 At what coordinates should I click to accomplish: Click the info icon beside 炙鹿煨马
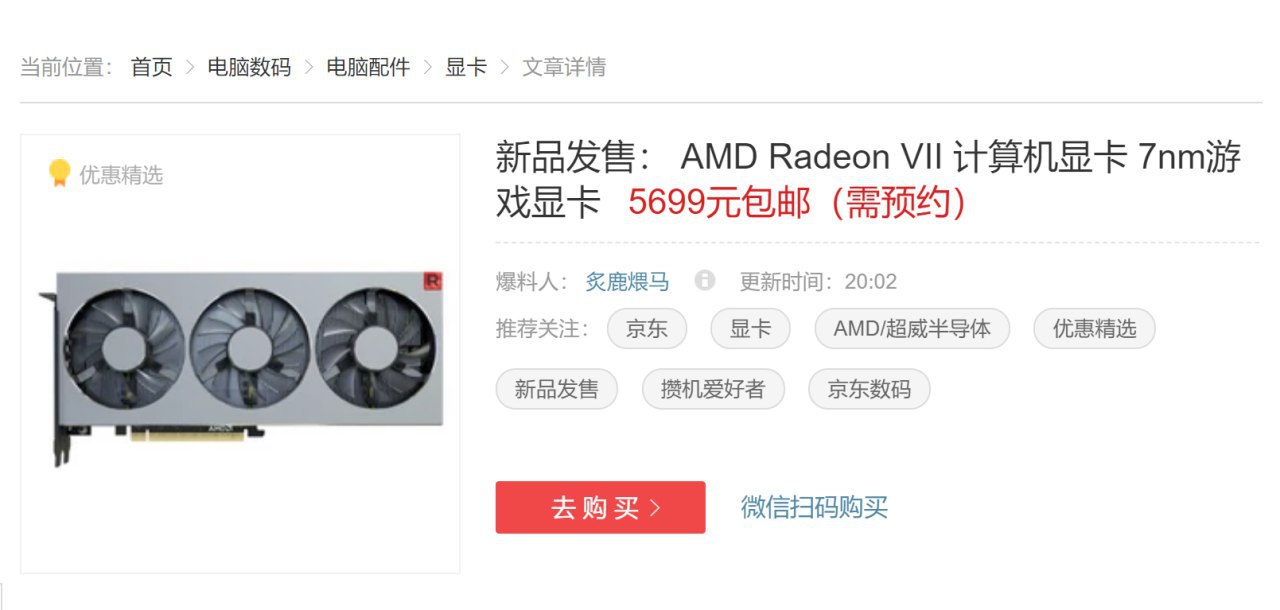pos(705,280)
